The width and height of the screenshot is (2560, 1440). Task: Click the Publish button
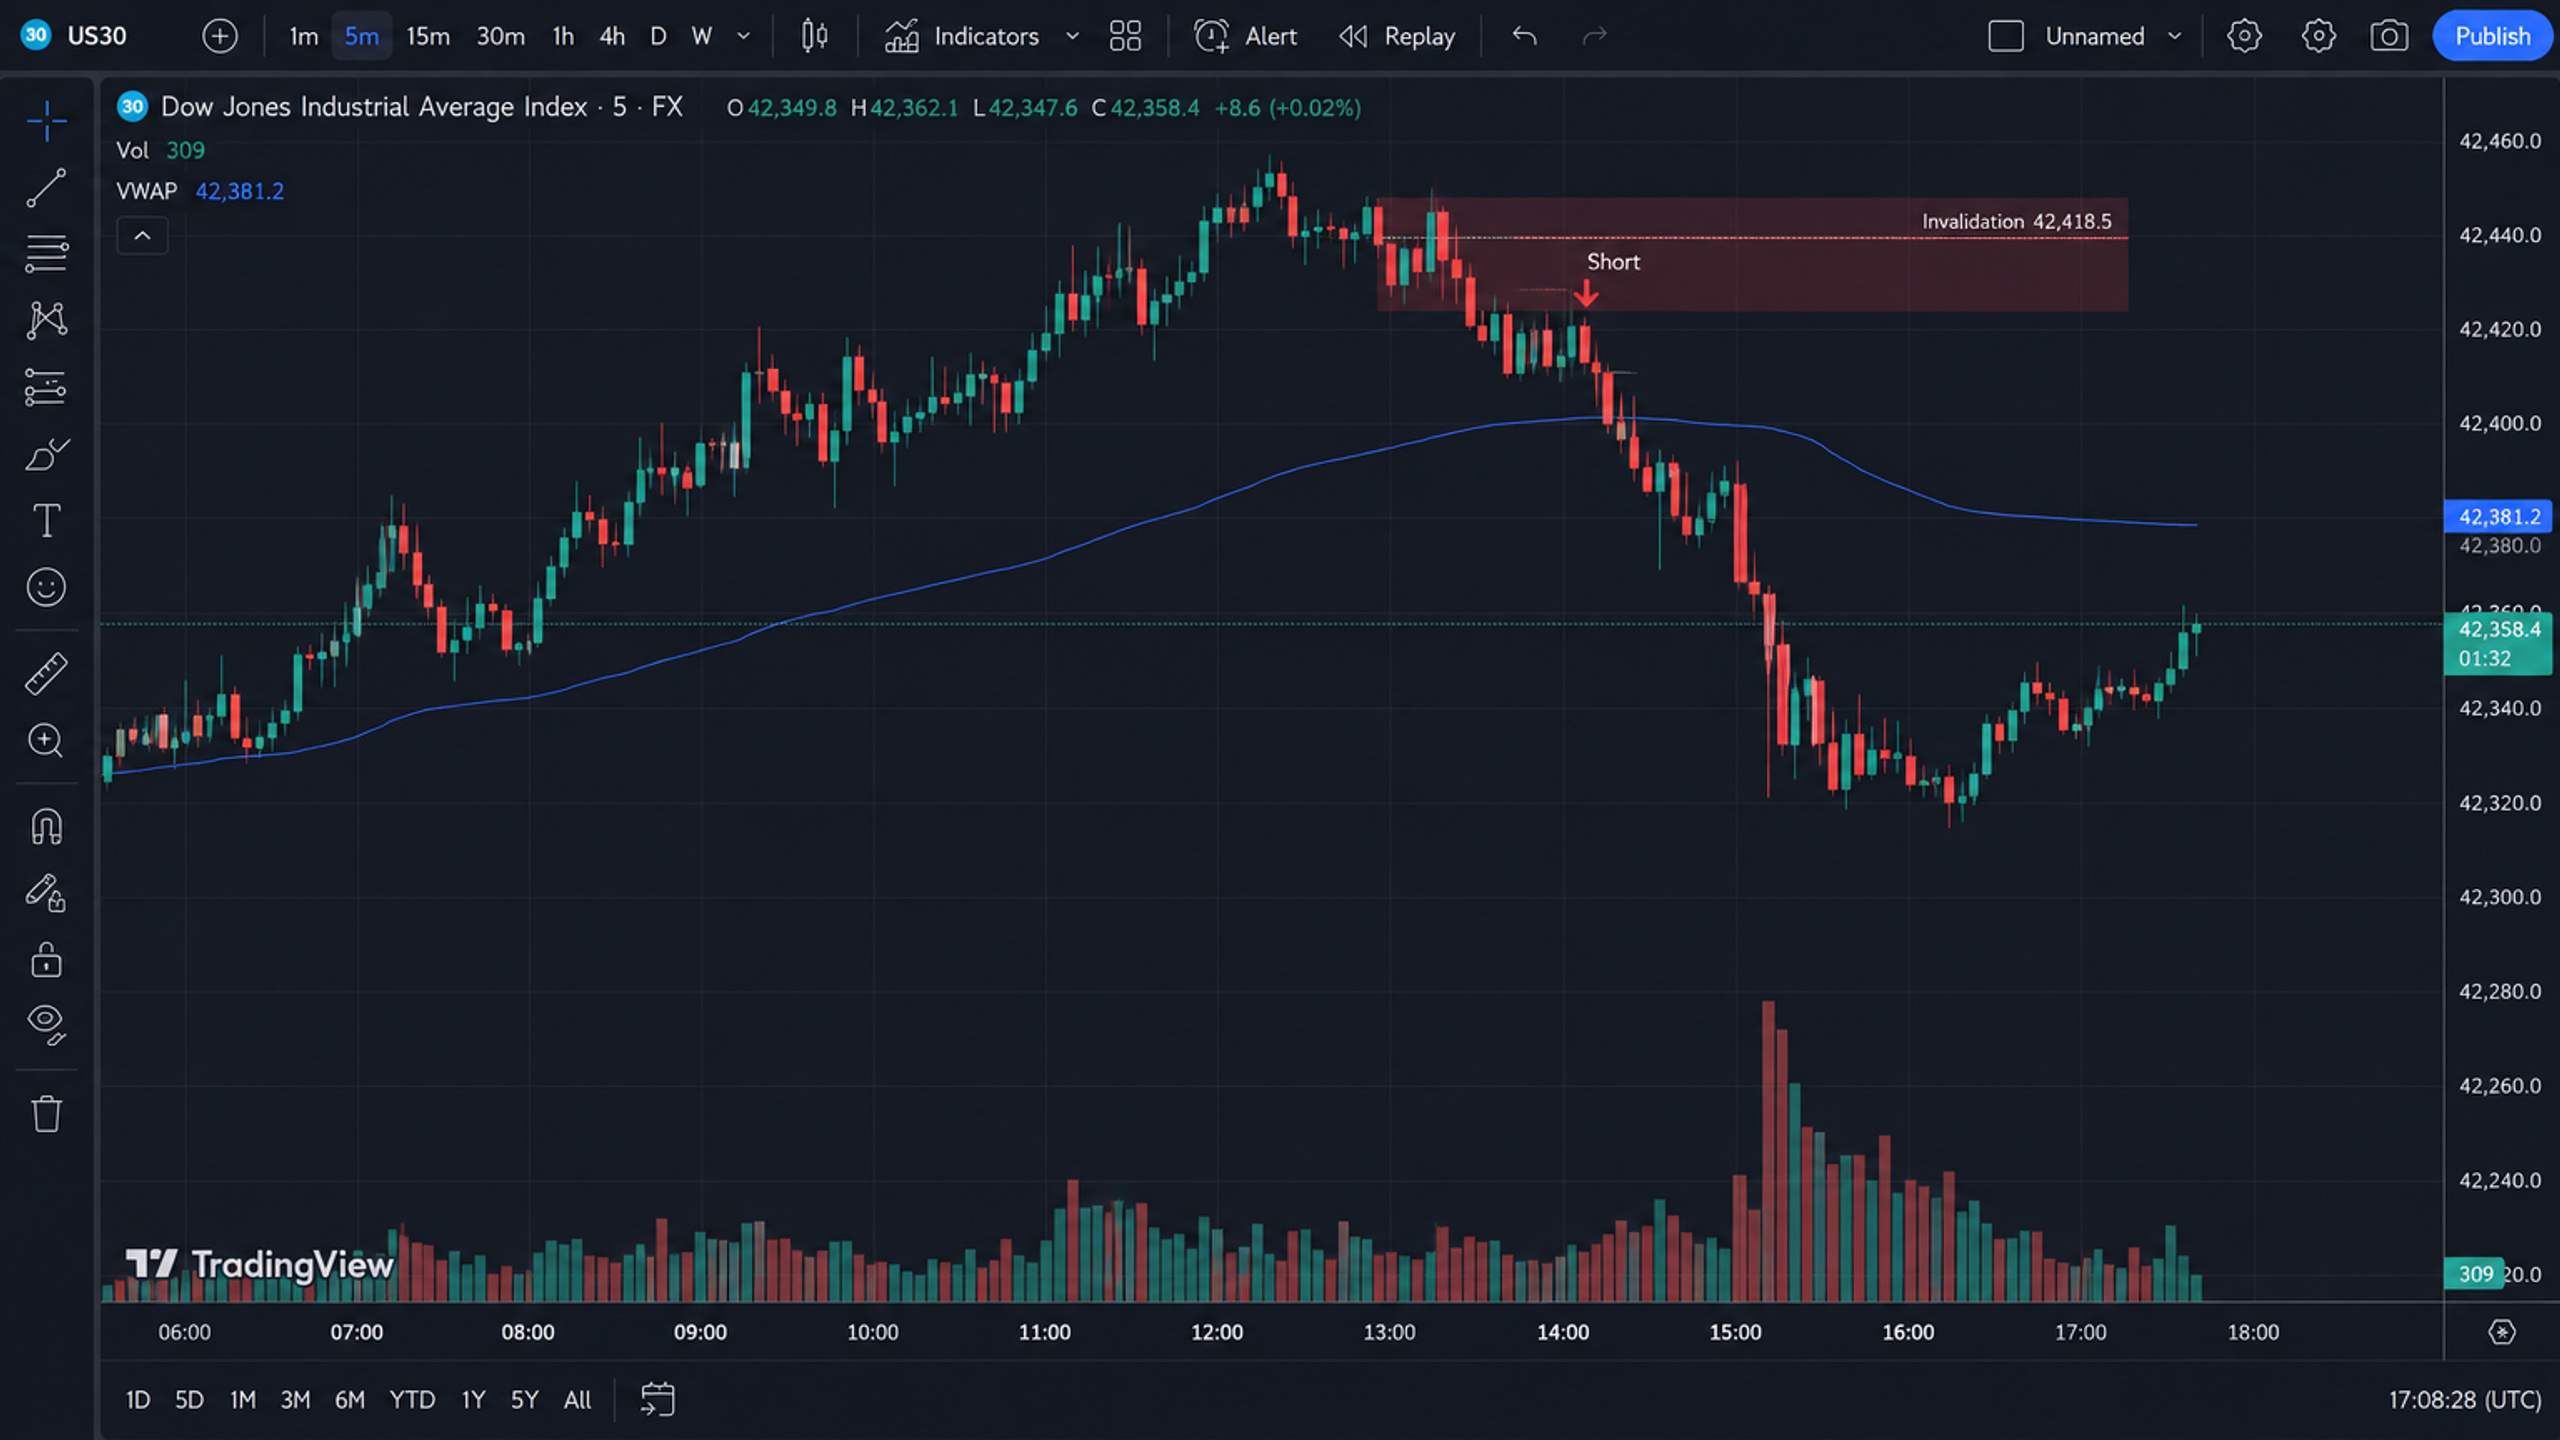click(x=2492, y=36)
